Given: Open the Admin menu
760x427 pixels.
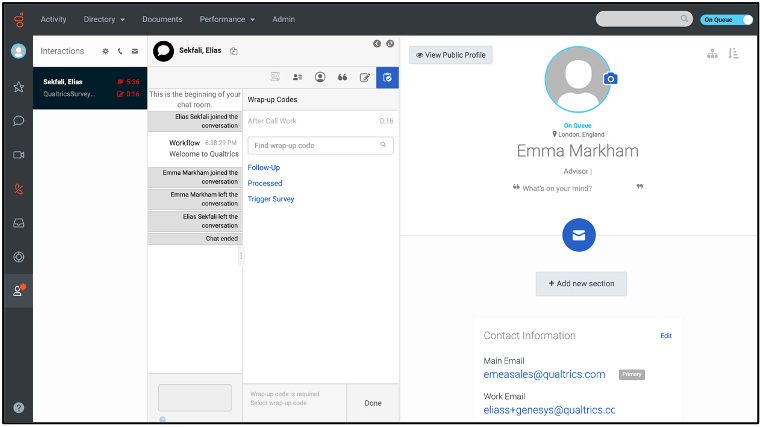Looking at the screenshot, I should 284,19.
